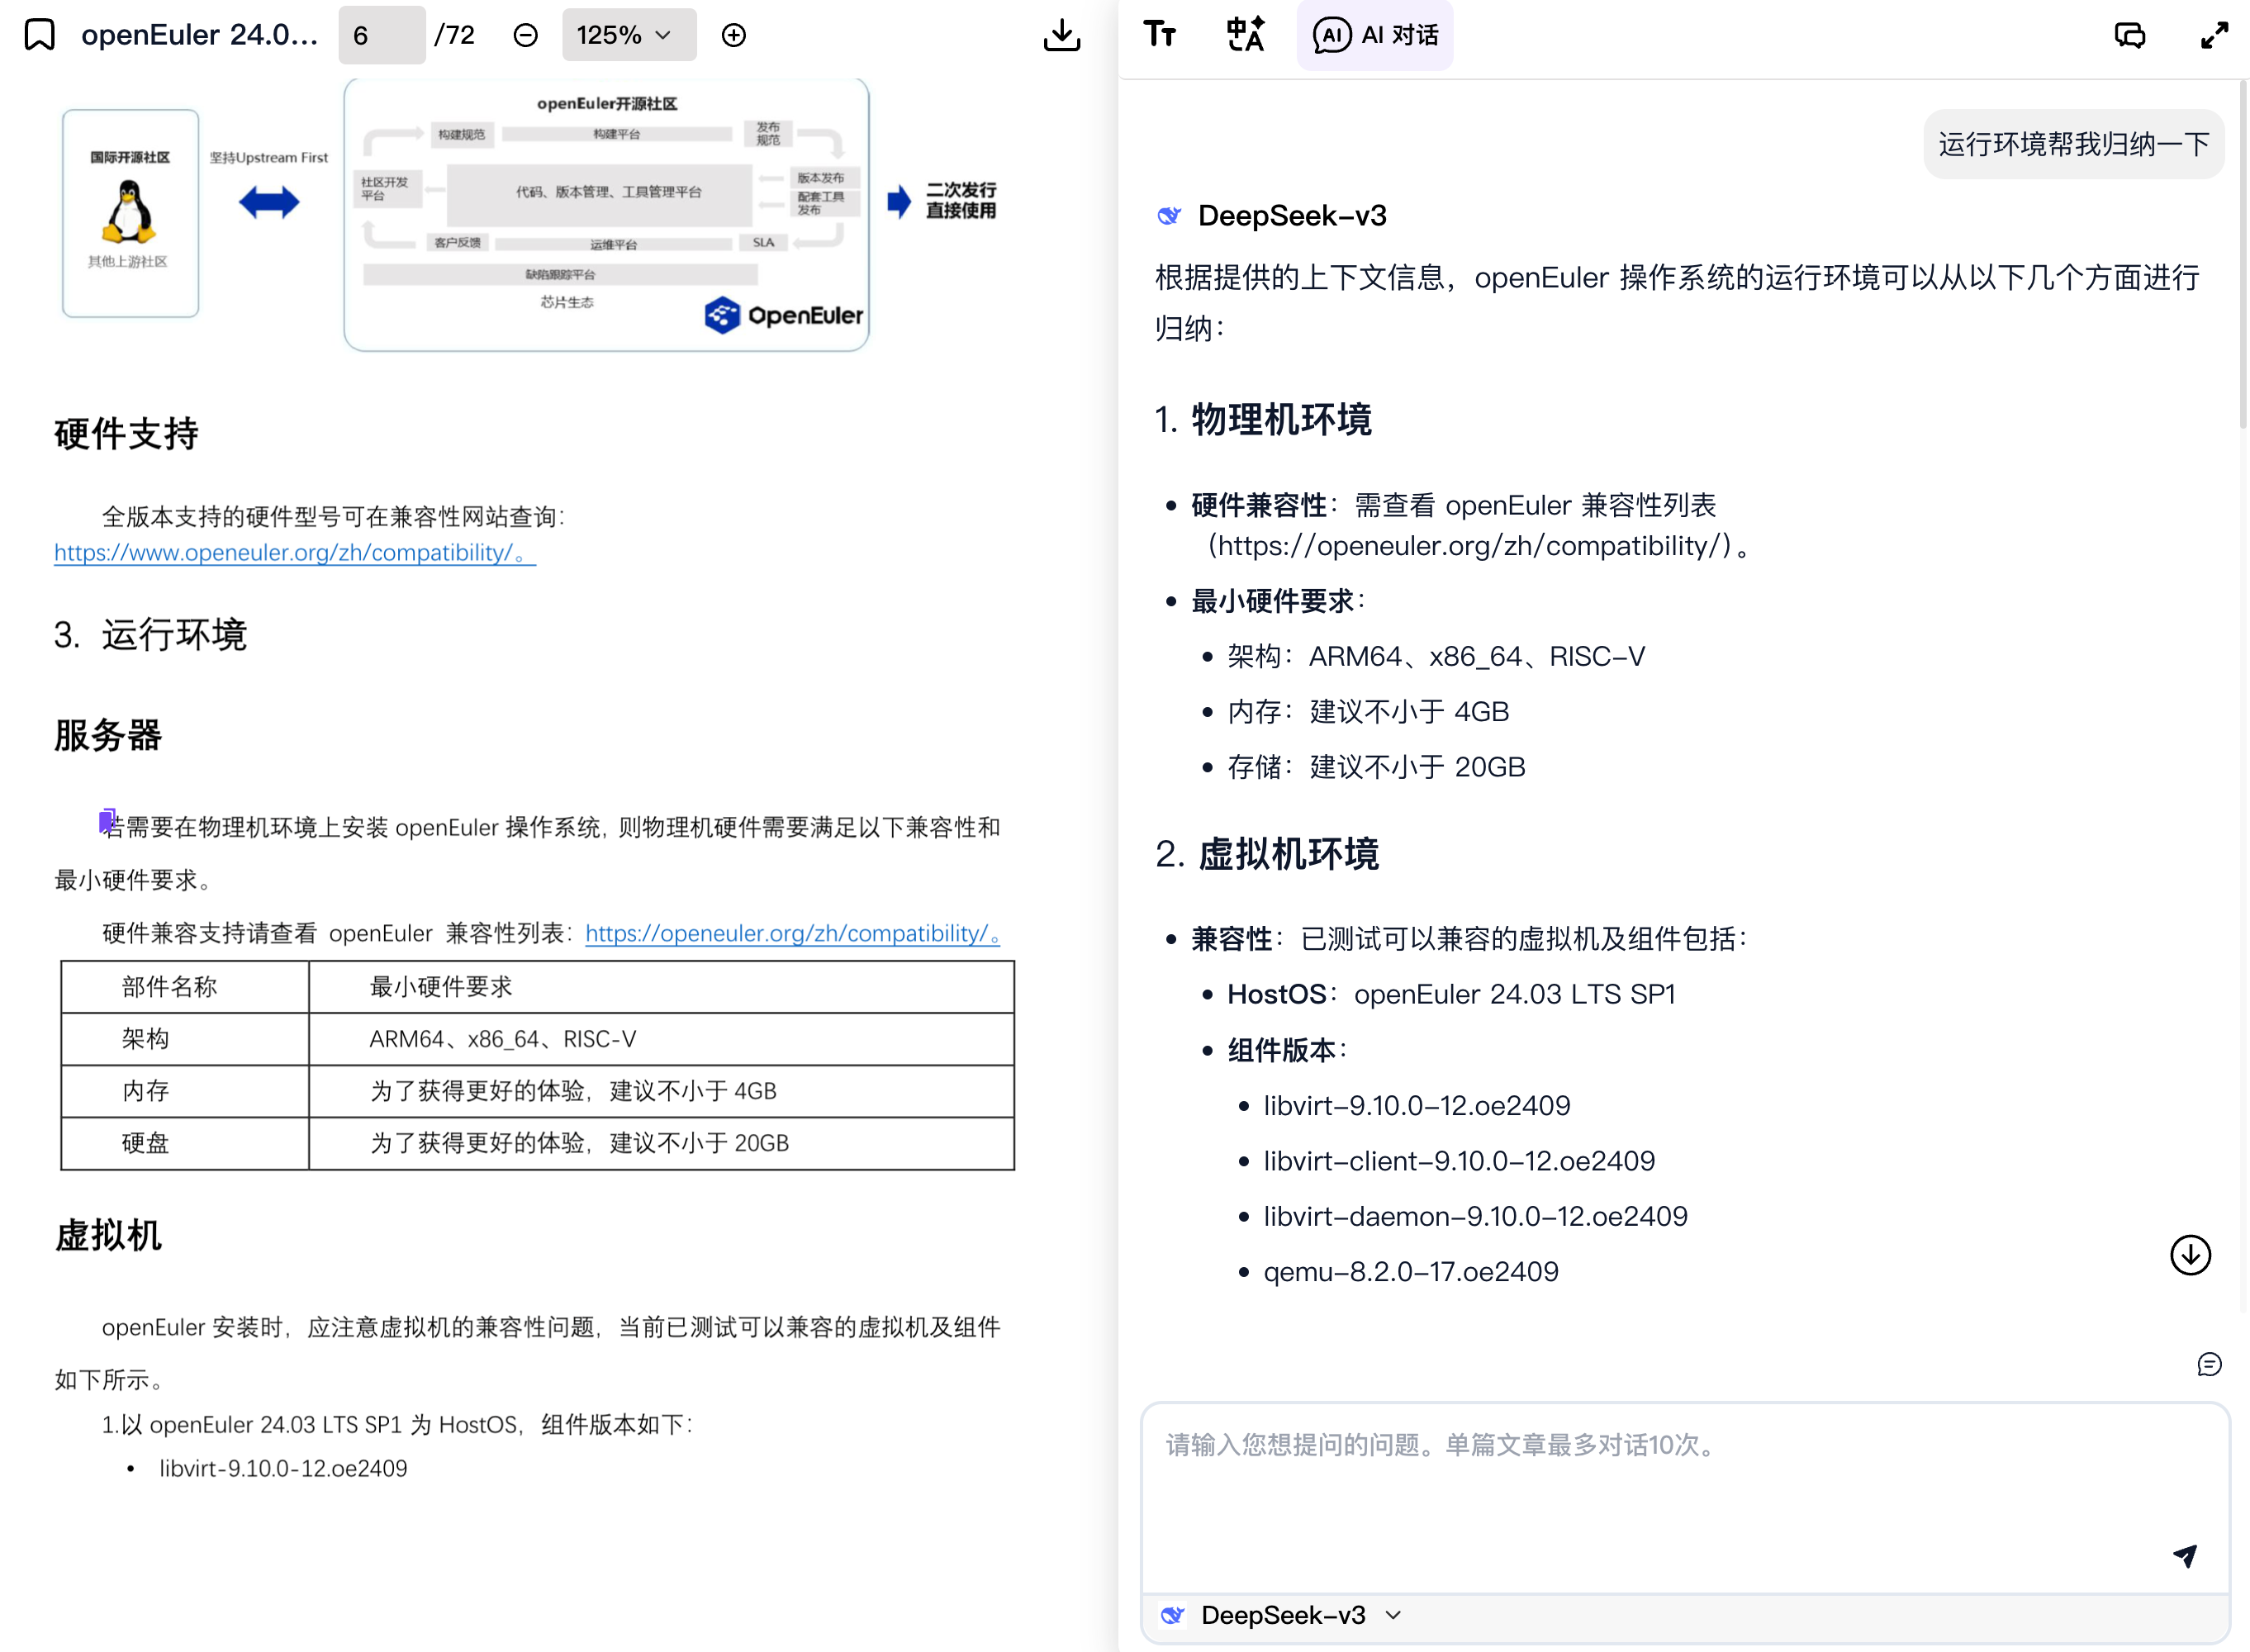This screenshot has height=1652, width=2250.
Task: Click chat bullet qemu-8.2.0-17.oe2409
Action: tap(1411, 1272)
